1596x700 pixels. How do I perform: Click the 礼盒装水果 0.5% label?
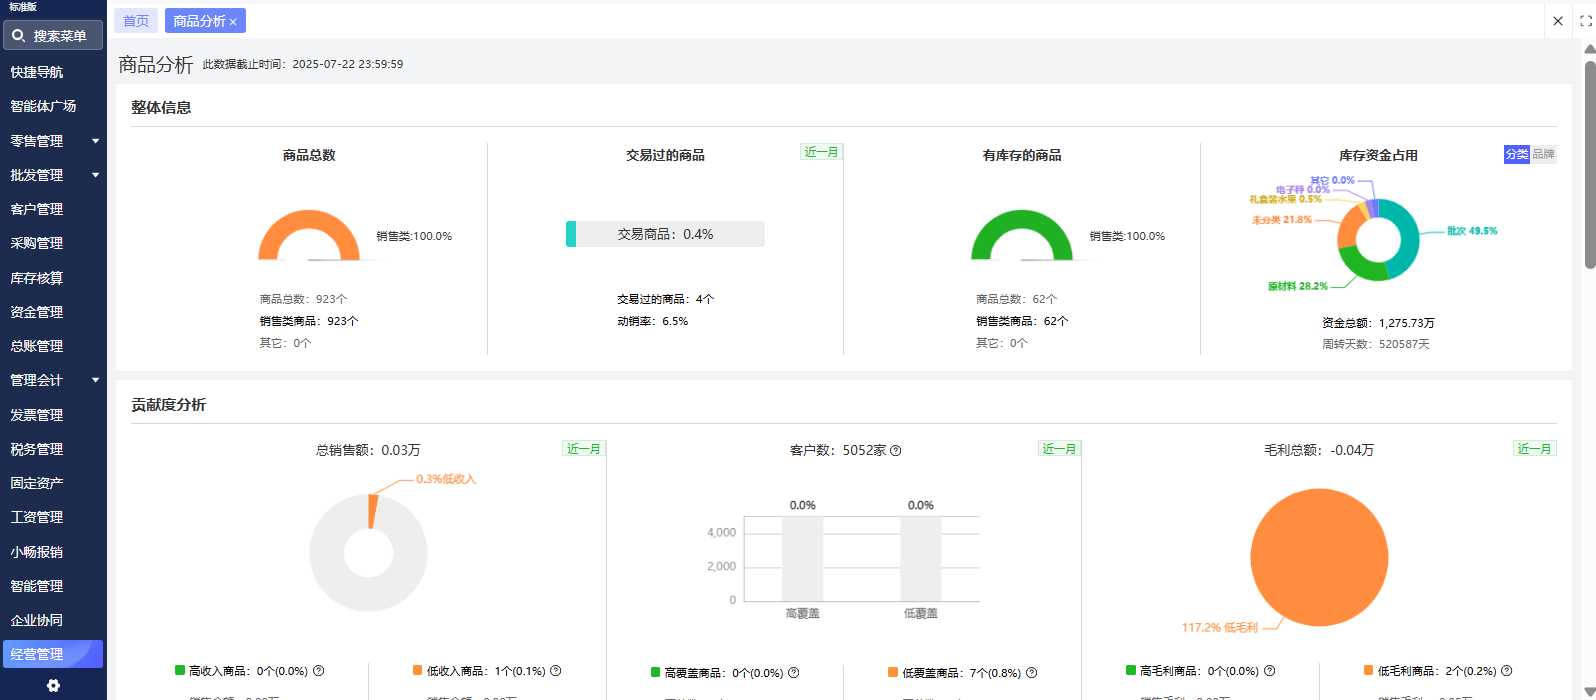1285,199
